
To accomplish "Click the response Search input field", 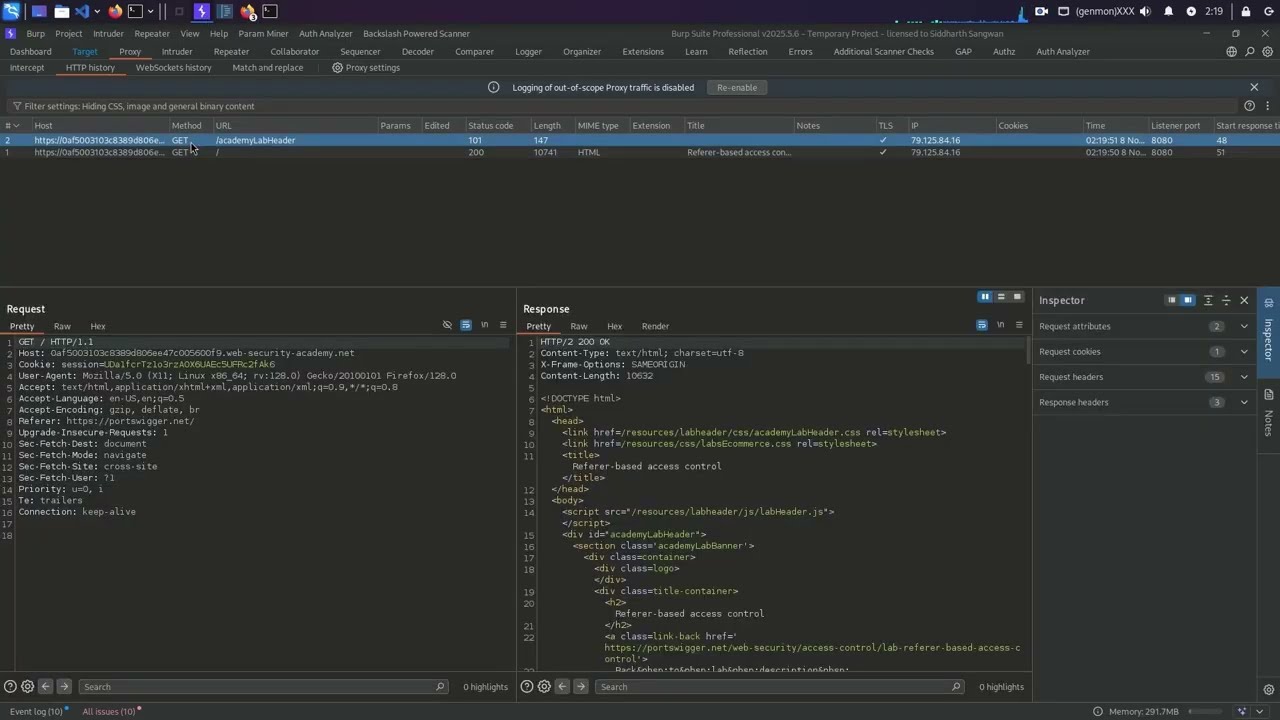I will click(779, 687).
